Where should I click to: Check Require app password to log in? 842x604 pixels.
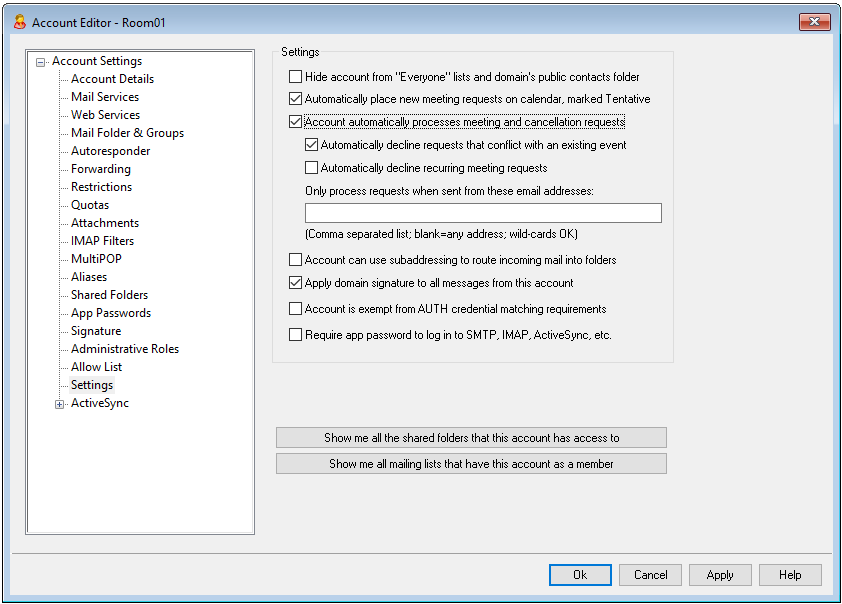[295, 336]
